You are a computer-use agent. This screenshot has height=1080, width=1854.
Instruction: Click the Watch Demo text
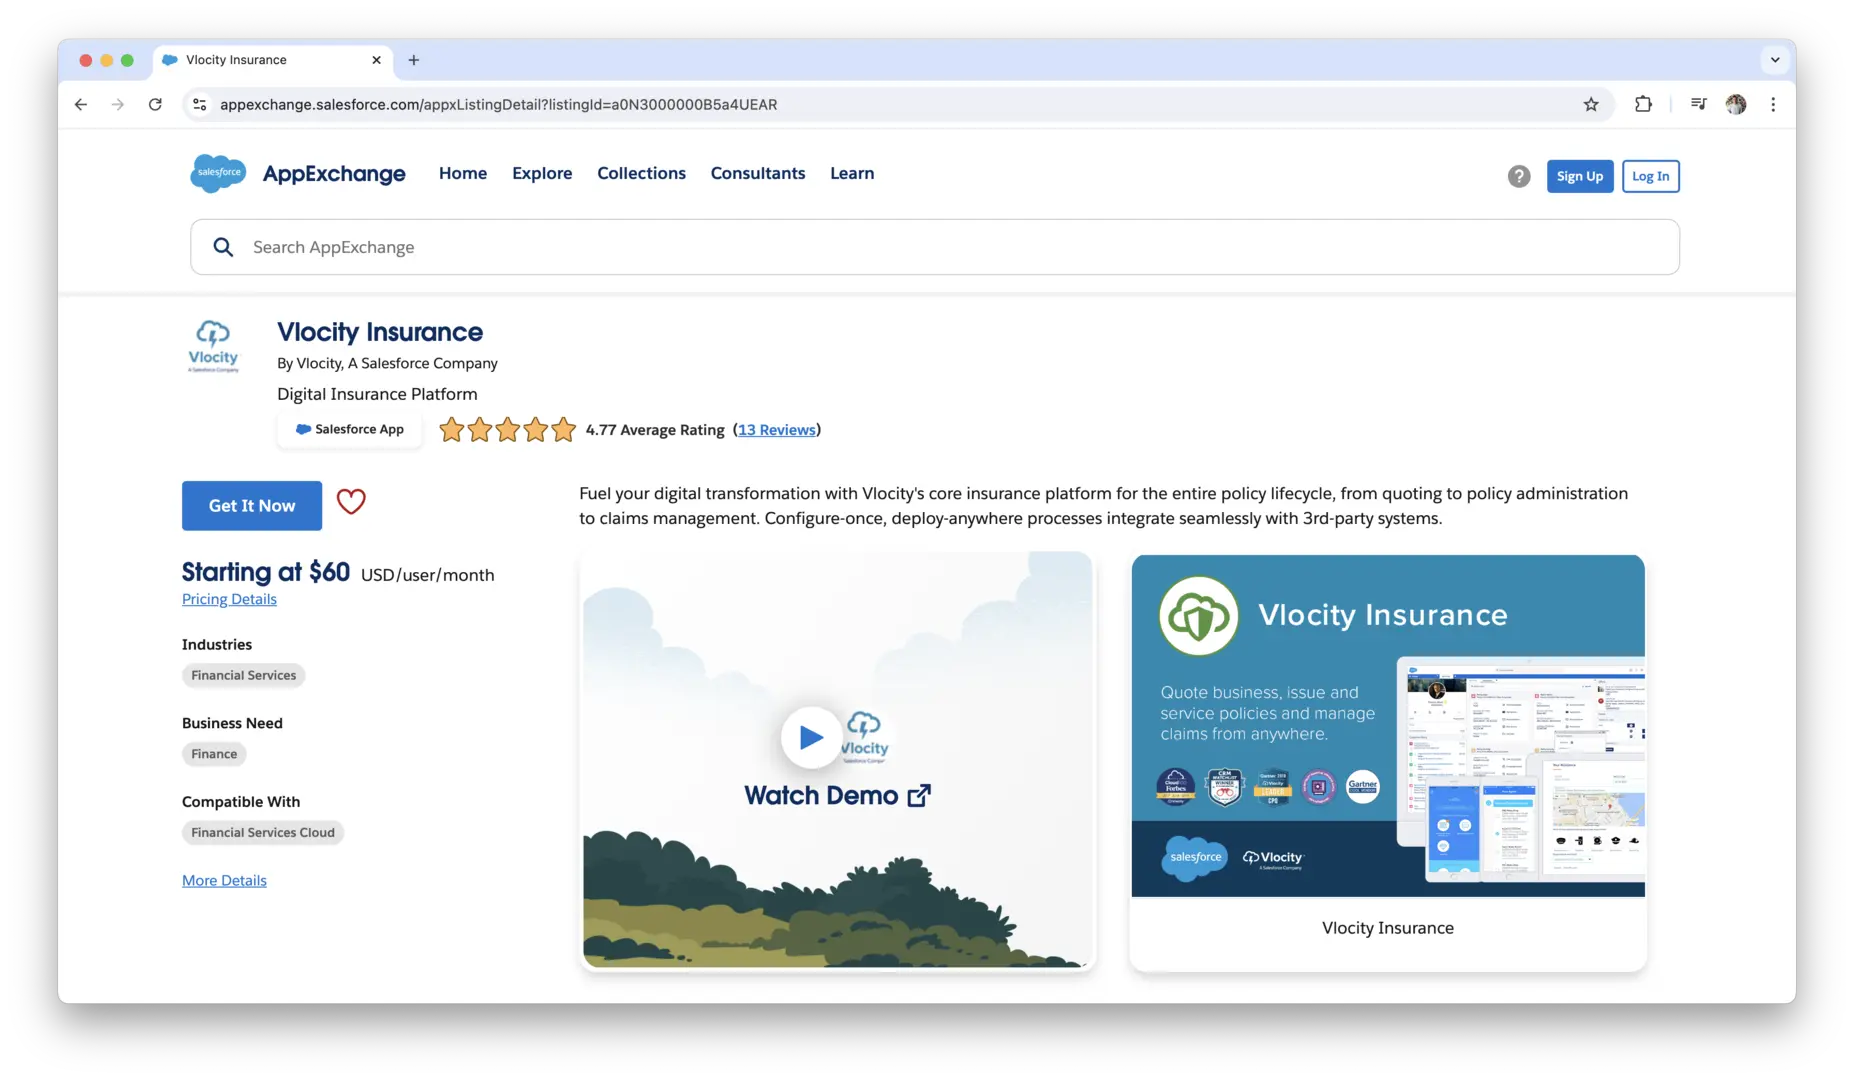point(821,796)
